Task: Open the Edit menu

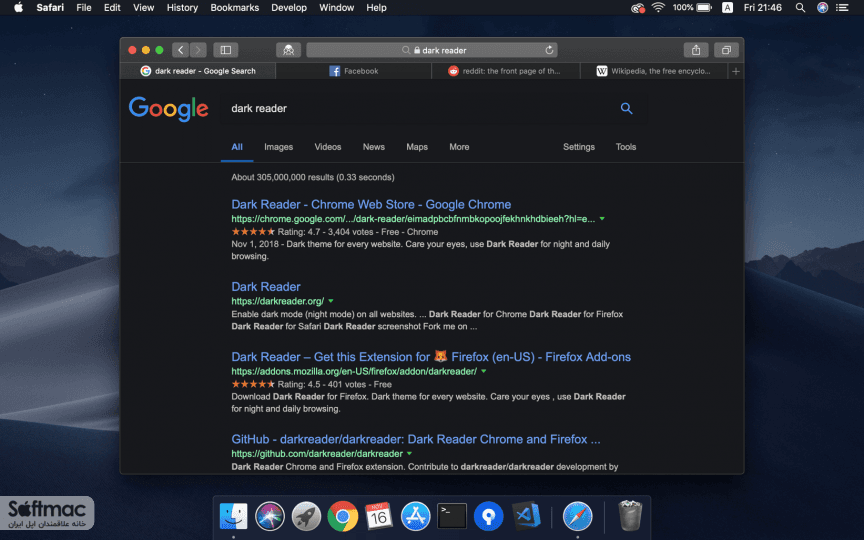Action: (x=112, y=8)
